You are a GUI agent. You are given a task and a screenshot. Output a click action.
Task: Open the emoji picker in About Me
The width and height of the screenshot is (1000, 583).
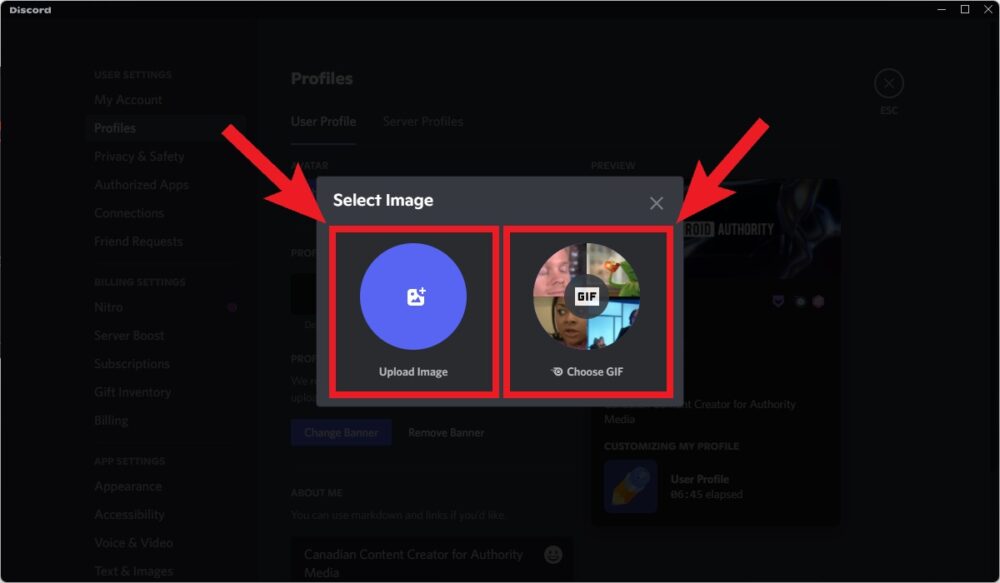click(553, 555)
